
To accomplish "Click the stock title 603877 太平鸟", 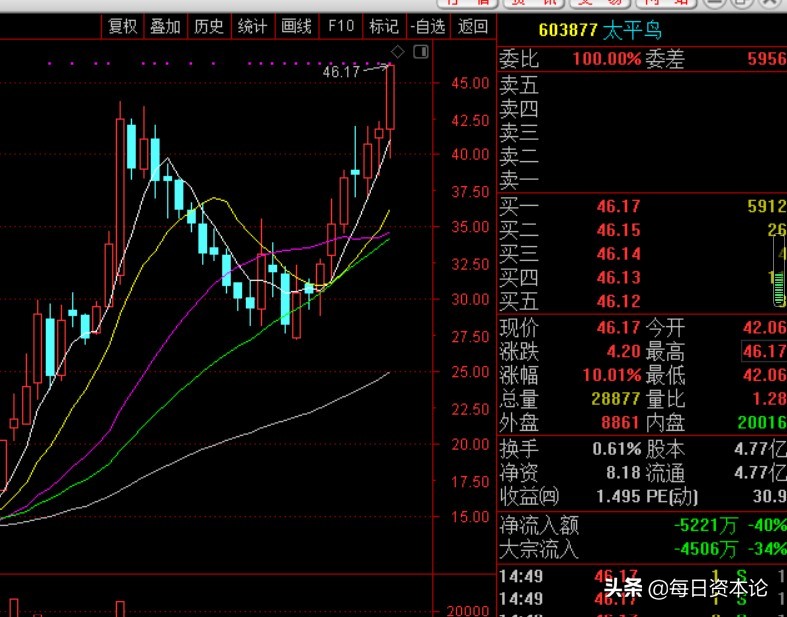I will click(x=600, y=32).
